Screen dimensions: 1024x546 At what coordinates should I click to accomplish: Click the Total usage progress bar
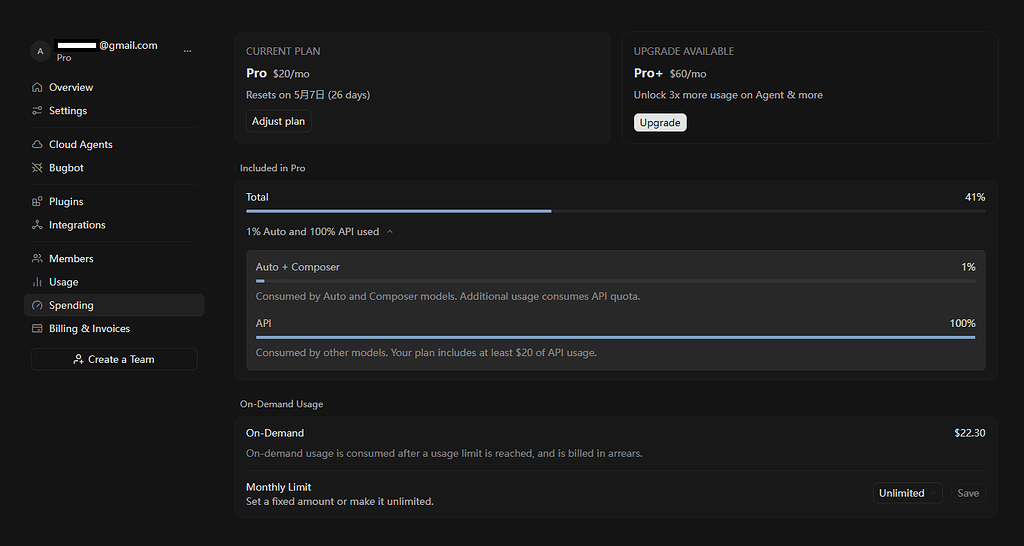[616, 212]
